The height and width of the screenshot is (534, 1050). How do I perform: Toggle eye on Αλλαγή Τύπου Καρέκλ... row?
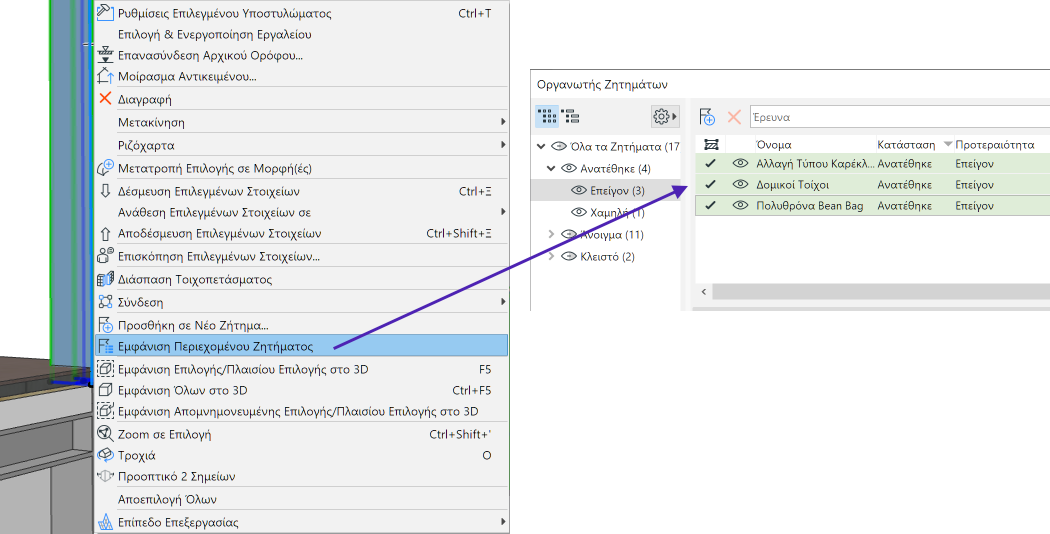740,163
